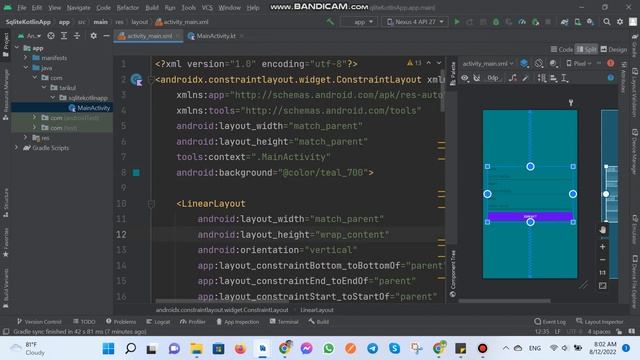
Task: Open the activity_main.xml dropdown in design toolbar
Action: pos(488,63)
